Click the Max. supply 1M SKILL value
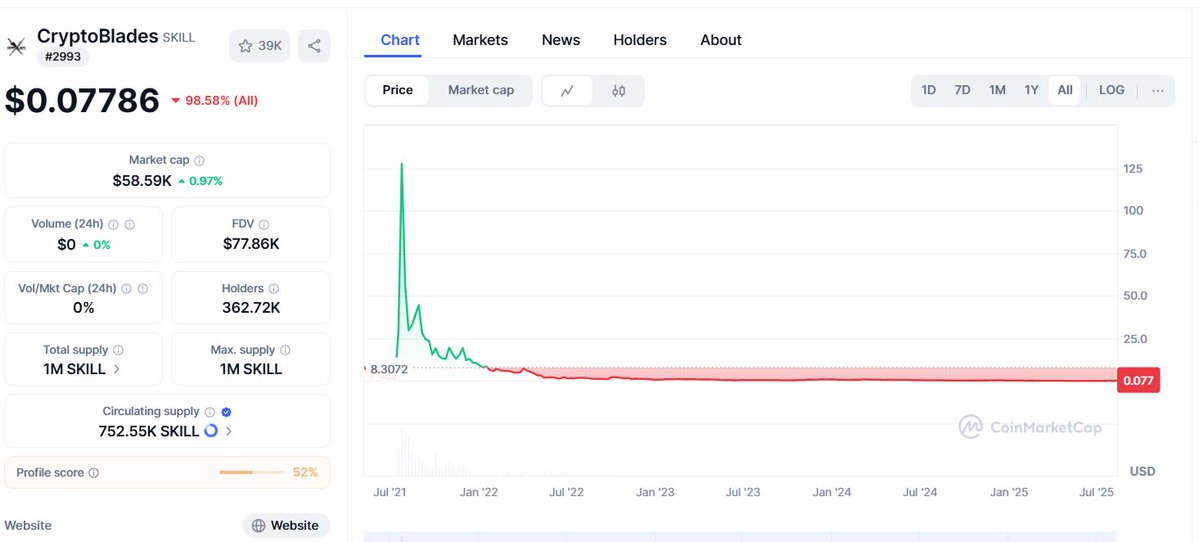The width and height of the screenshot is (1199, 542). click(251, 369)
